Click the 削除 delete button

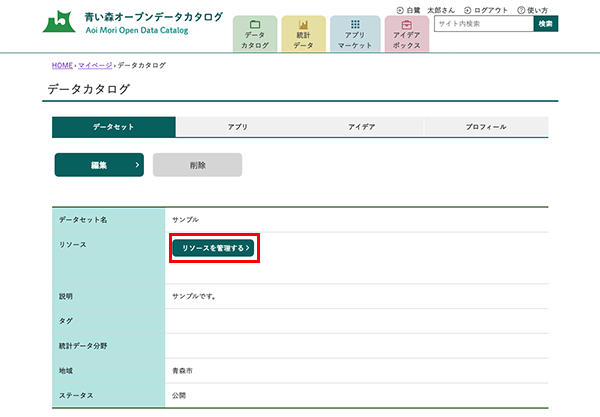tap(197, 165)
